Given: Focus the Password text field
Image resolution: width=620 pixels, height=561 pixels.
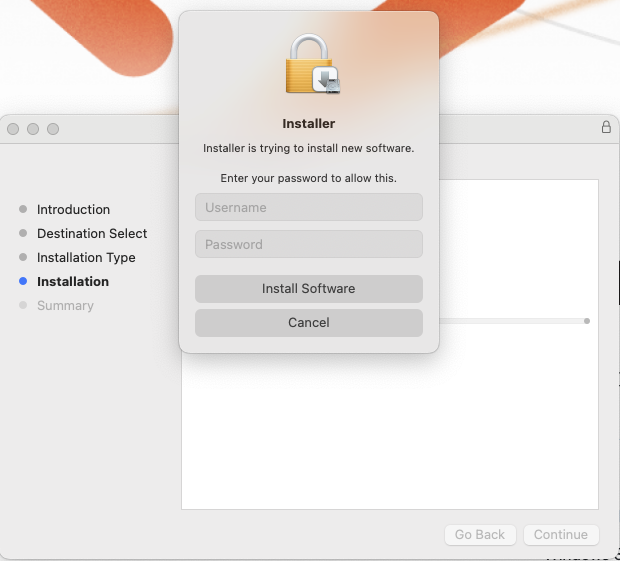Looking at the screenshot, I should click(308, 244).
